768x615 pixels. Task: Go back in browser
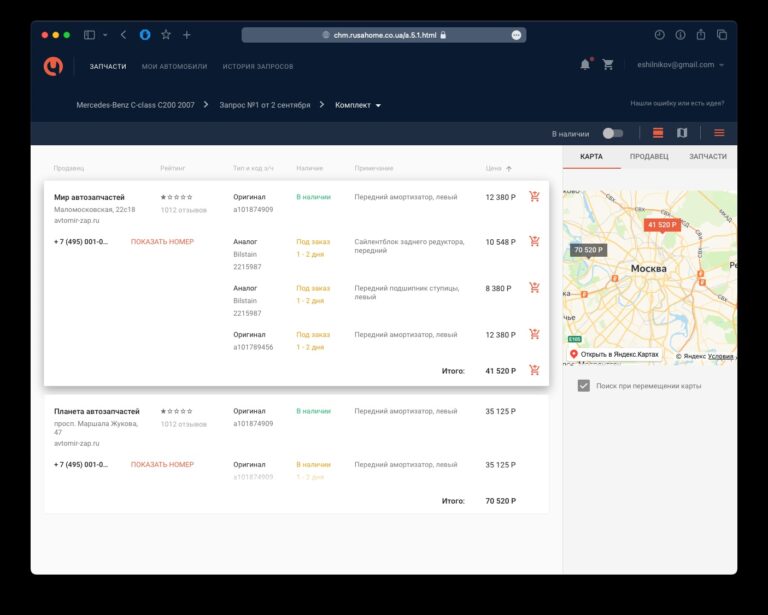[123, 35]
